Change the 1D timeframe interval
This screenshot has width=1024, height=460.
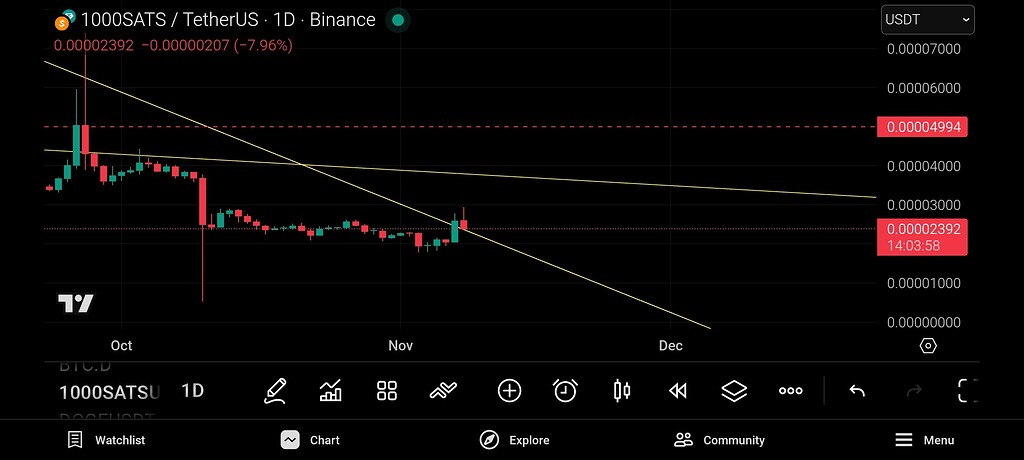point(192,390)
